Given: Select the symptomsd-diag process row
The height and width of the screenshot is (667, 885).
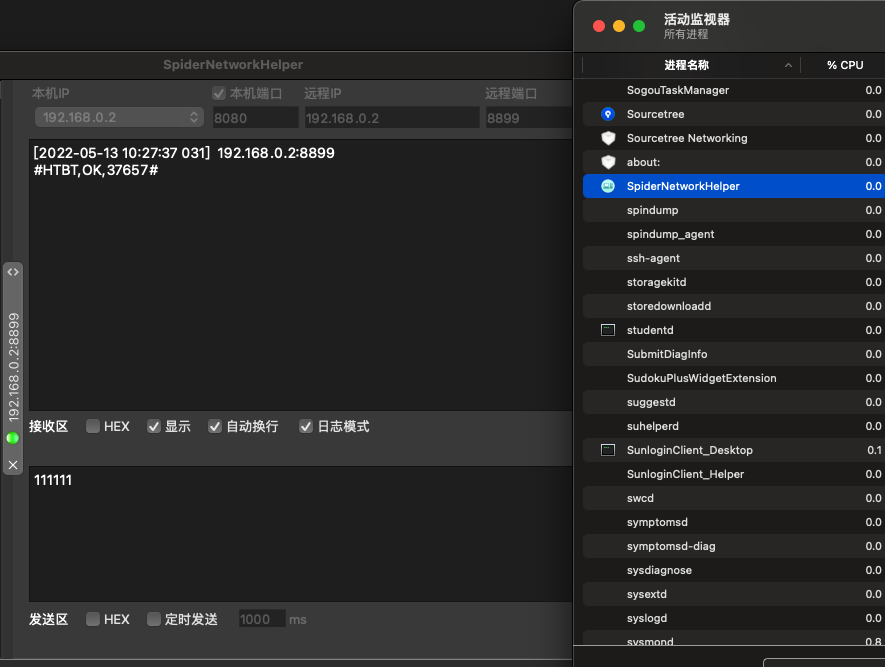Looking at the screenshot, I should point(734,546).
